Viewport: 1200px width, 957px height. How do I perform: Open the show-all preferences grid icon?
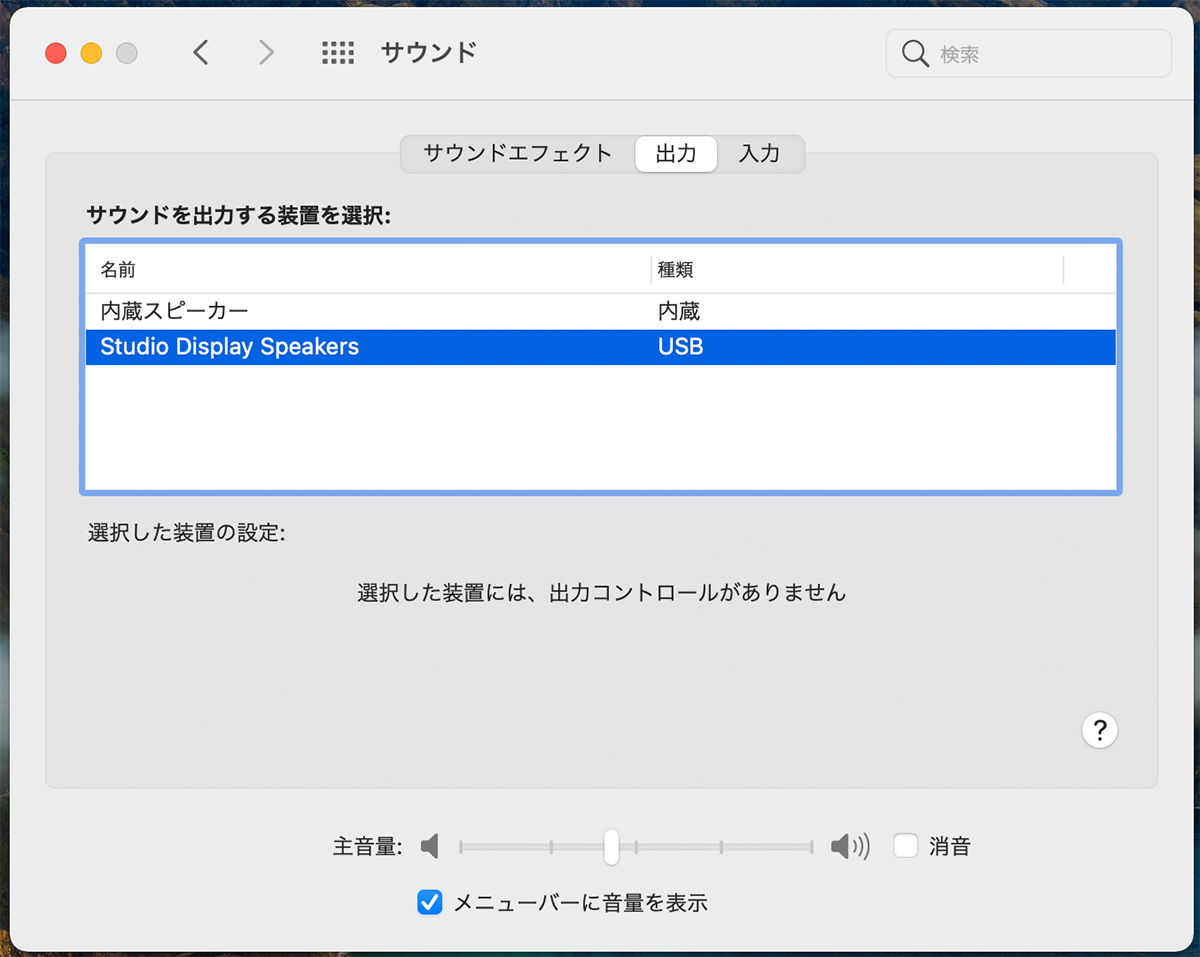pos(338,53)
